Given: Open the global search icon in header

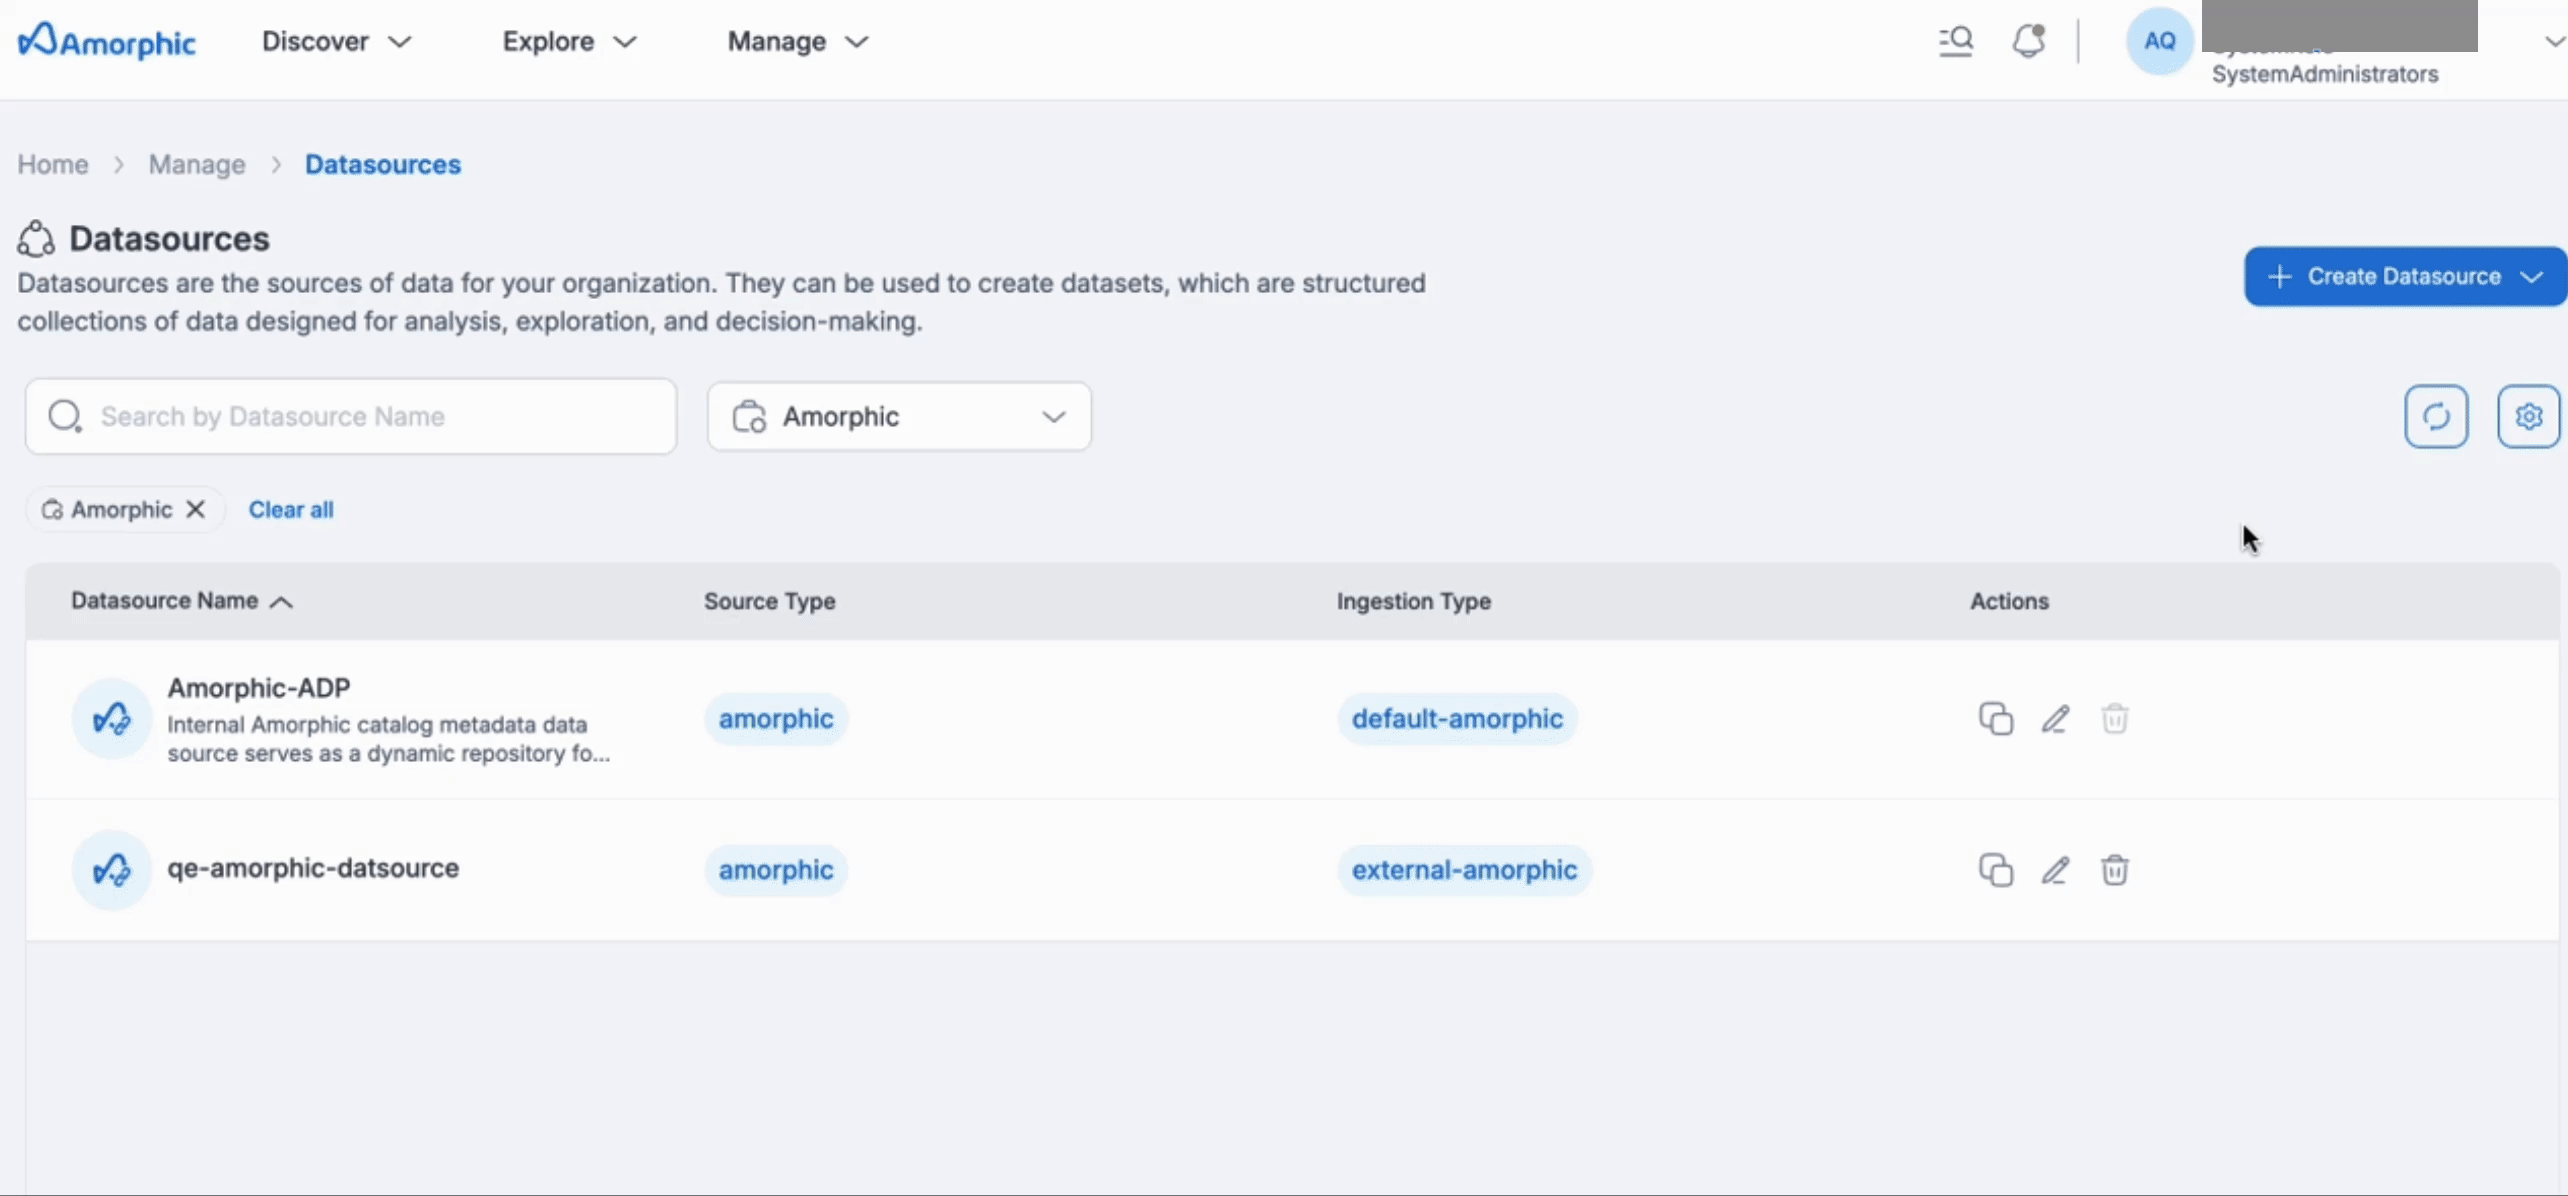Looking at the screenshot, I should (x=1956, y=41).
